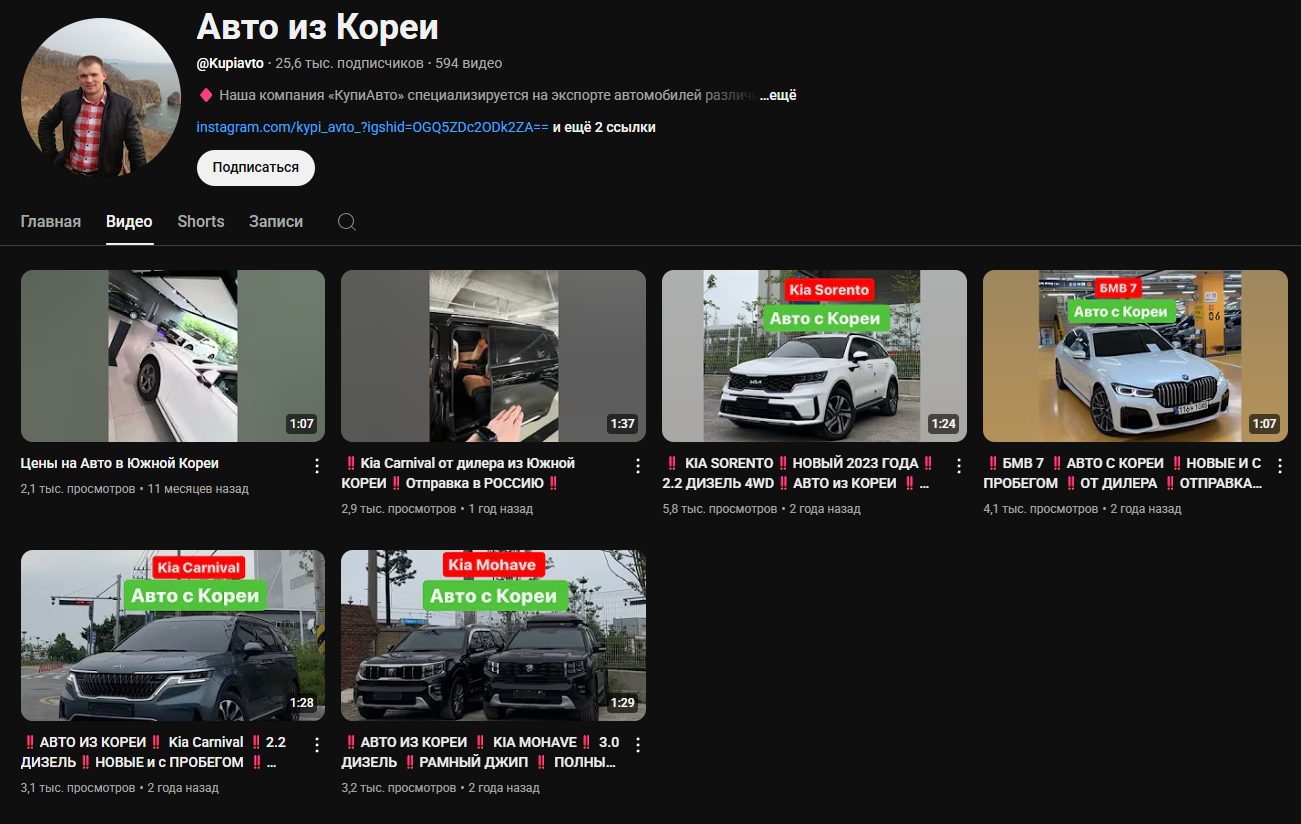Click '3,2 тыс. просмотров • 2 года назад'
Viewport: 1301px width, 824px height.
tap(440, 788)
